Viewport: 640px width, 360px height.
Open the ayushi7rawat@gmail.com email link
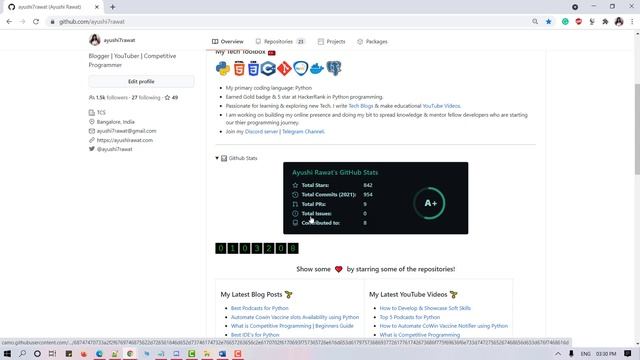point(127,131)
